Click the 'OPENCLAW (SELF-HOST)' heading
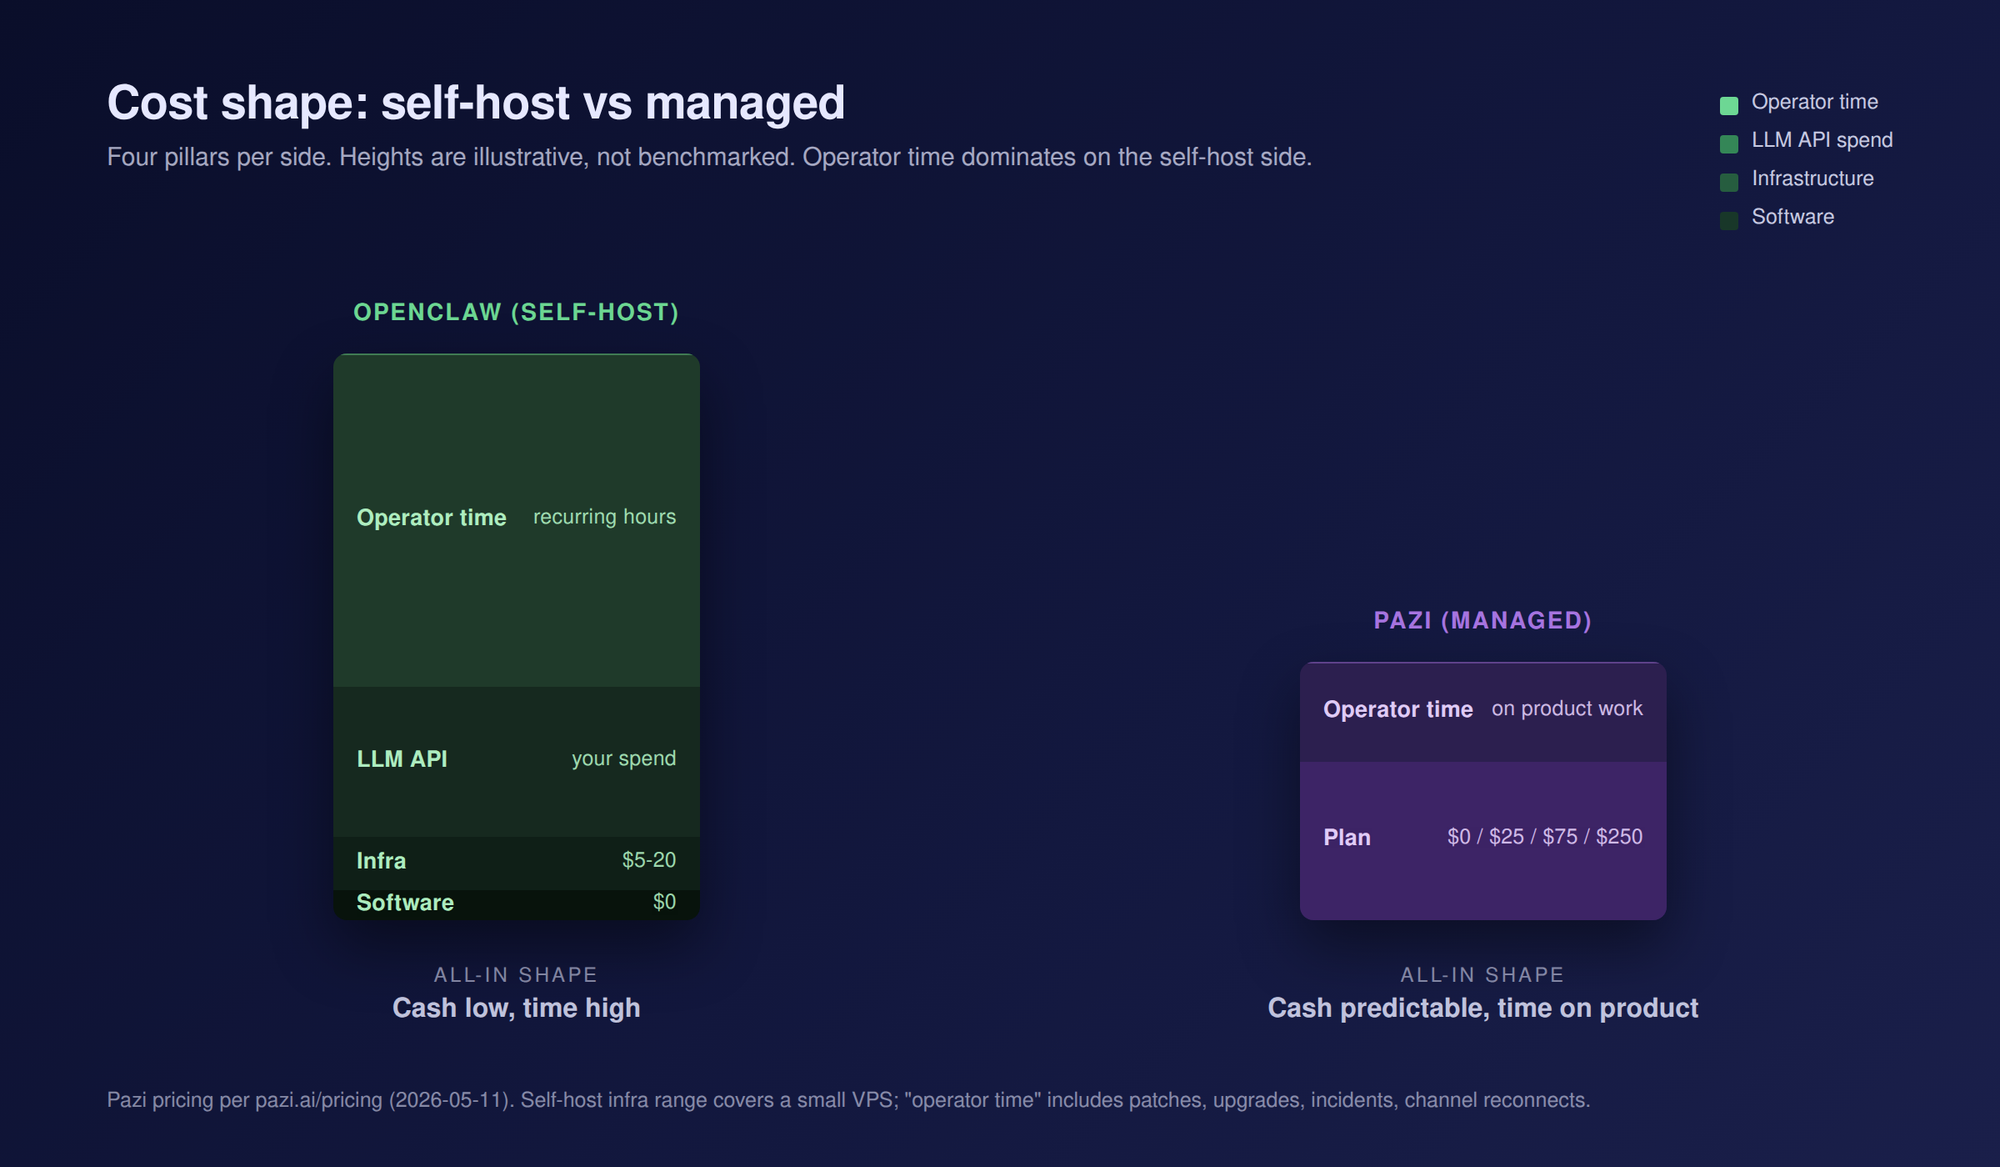The height and width of the screenshot is (1167, 2000). [x=516, y=312]
